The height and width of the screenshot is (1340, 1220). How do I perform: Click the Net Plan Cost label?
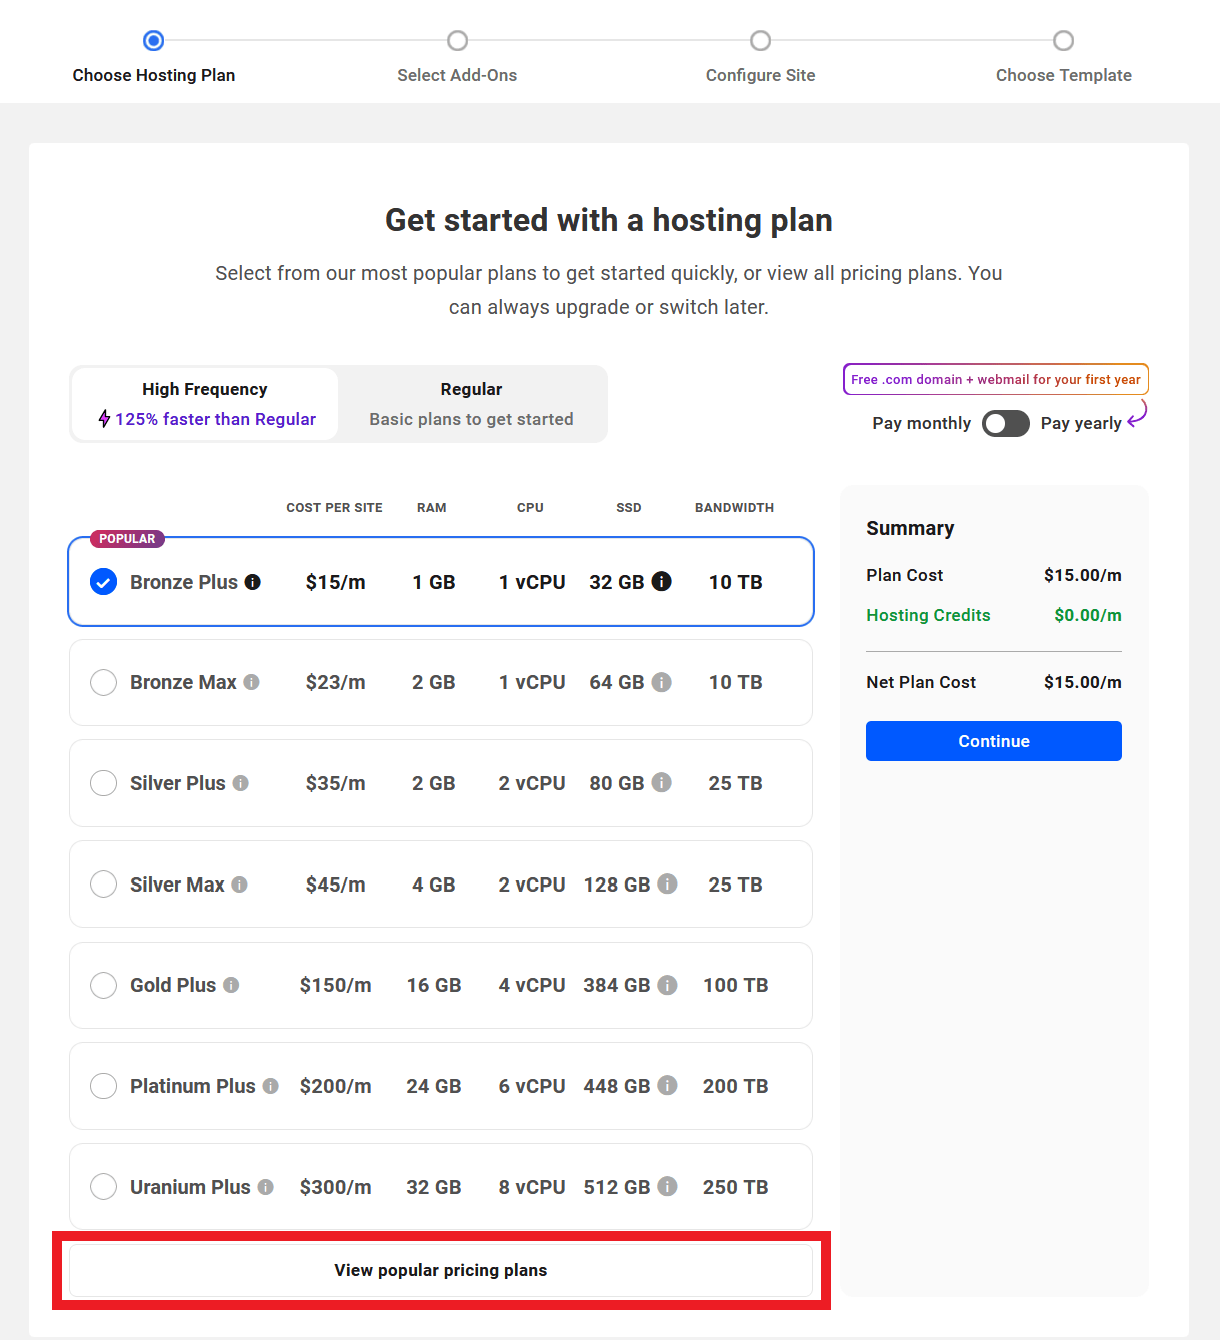point(921,682)
